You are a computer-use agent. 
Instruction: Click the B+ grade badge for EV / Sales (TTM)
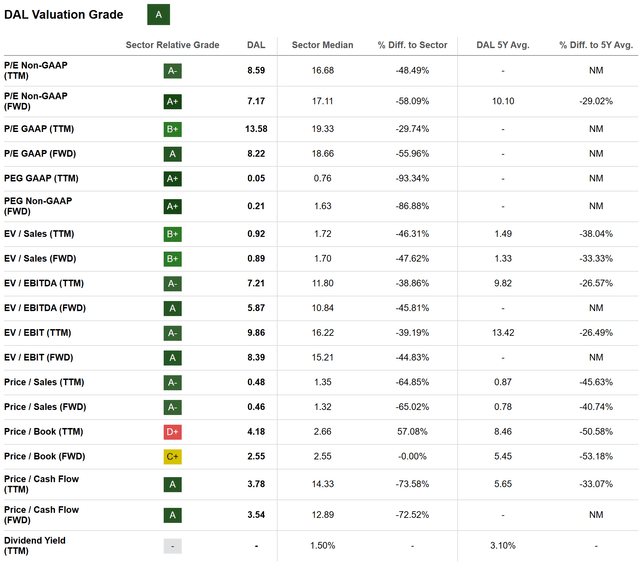coord(173,234)
